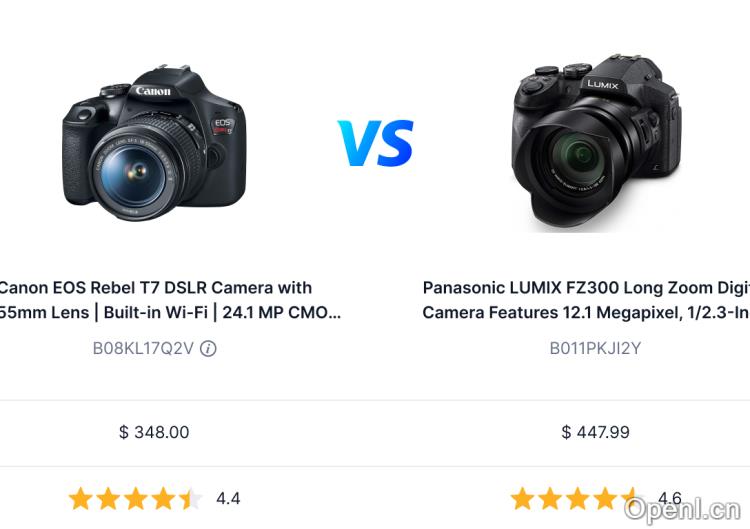Click the fourth star of Canon's rating
The width and height of the screenshot is (750, 529).
164,499
